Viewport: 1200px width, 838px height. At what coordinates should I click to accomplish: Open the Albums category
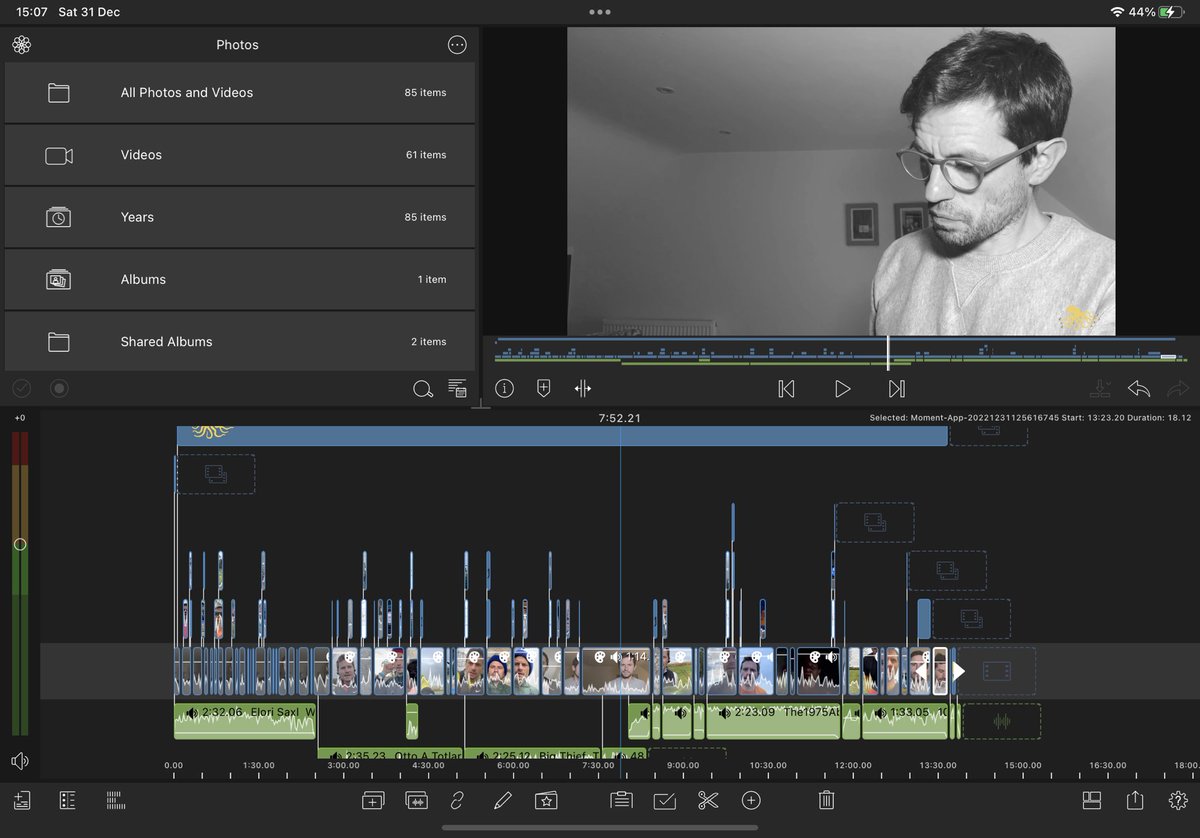[x=240, y=280]
